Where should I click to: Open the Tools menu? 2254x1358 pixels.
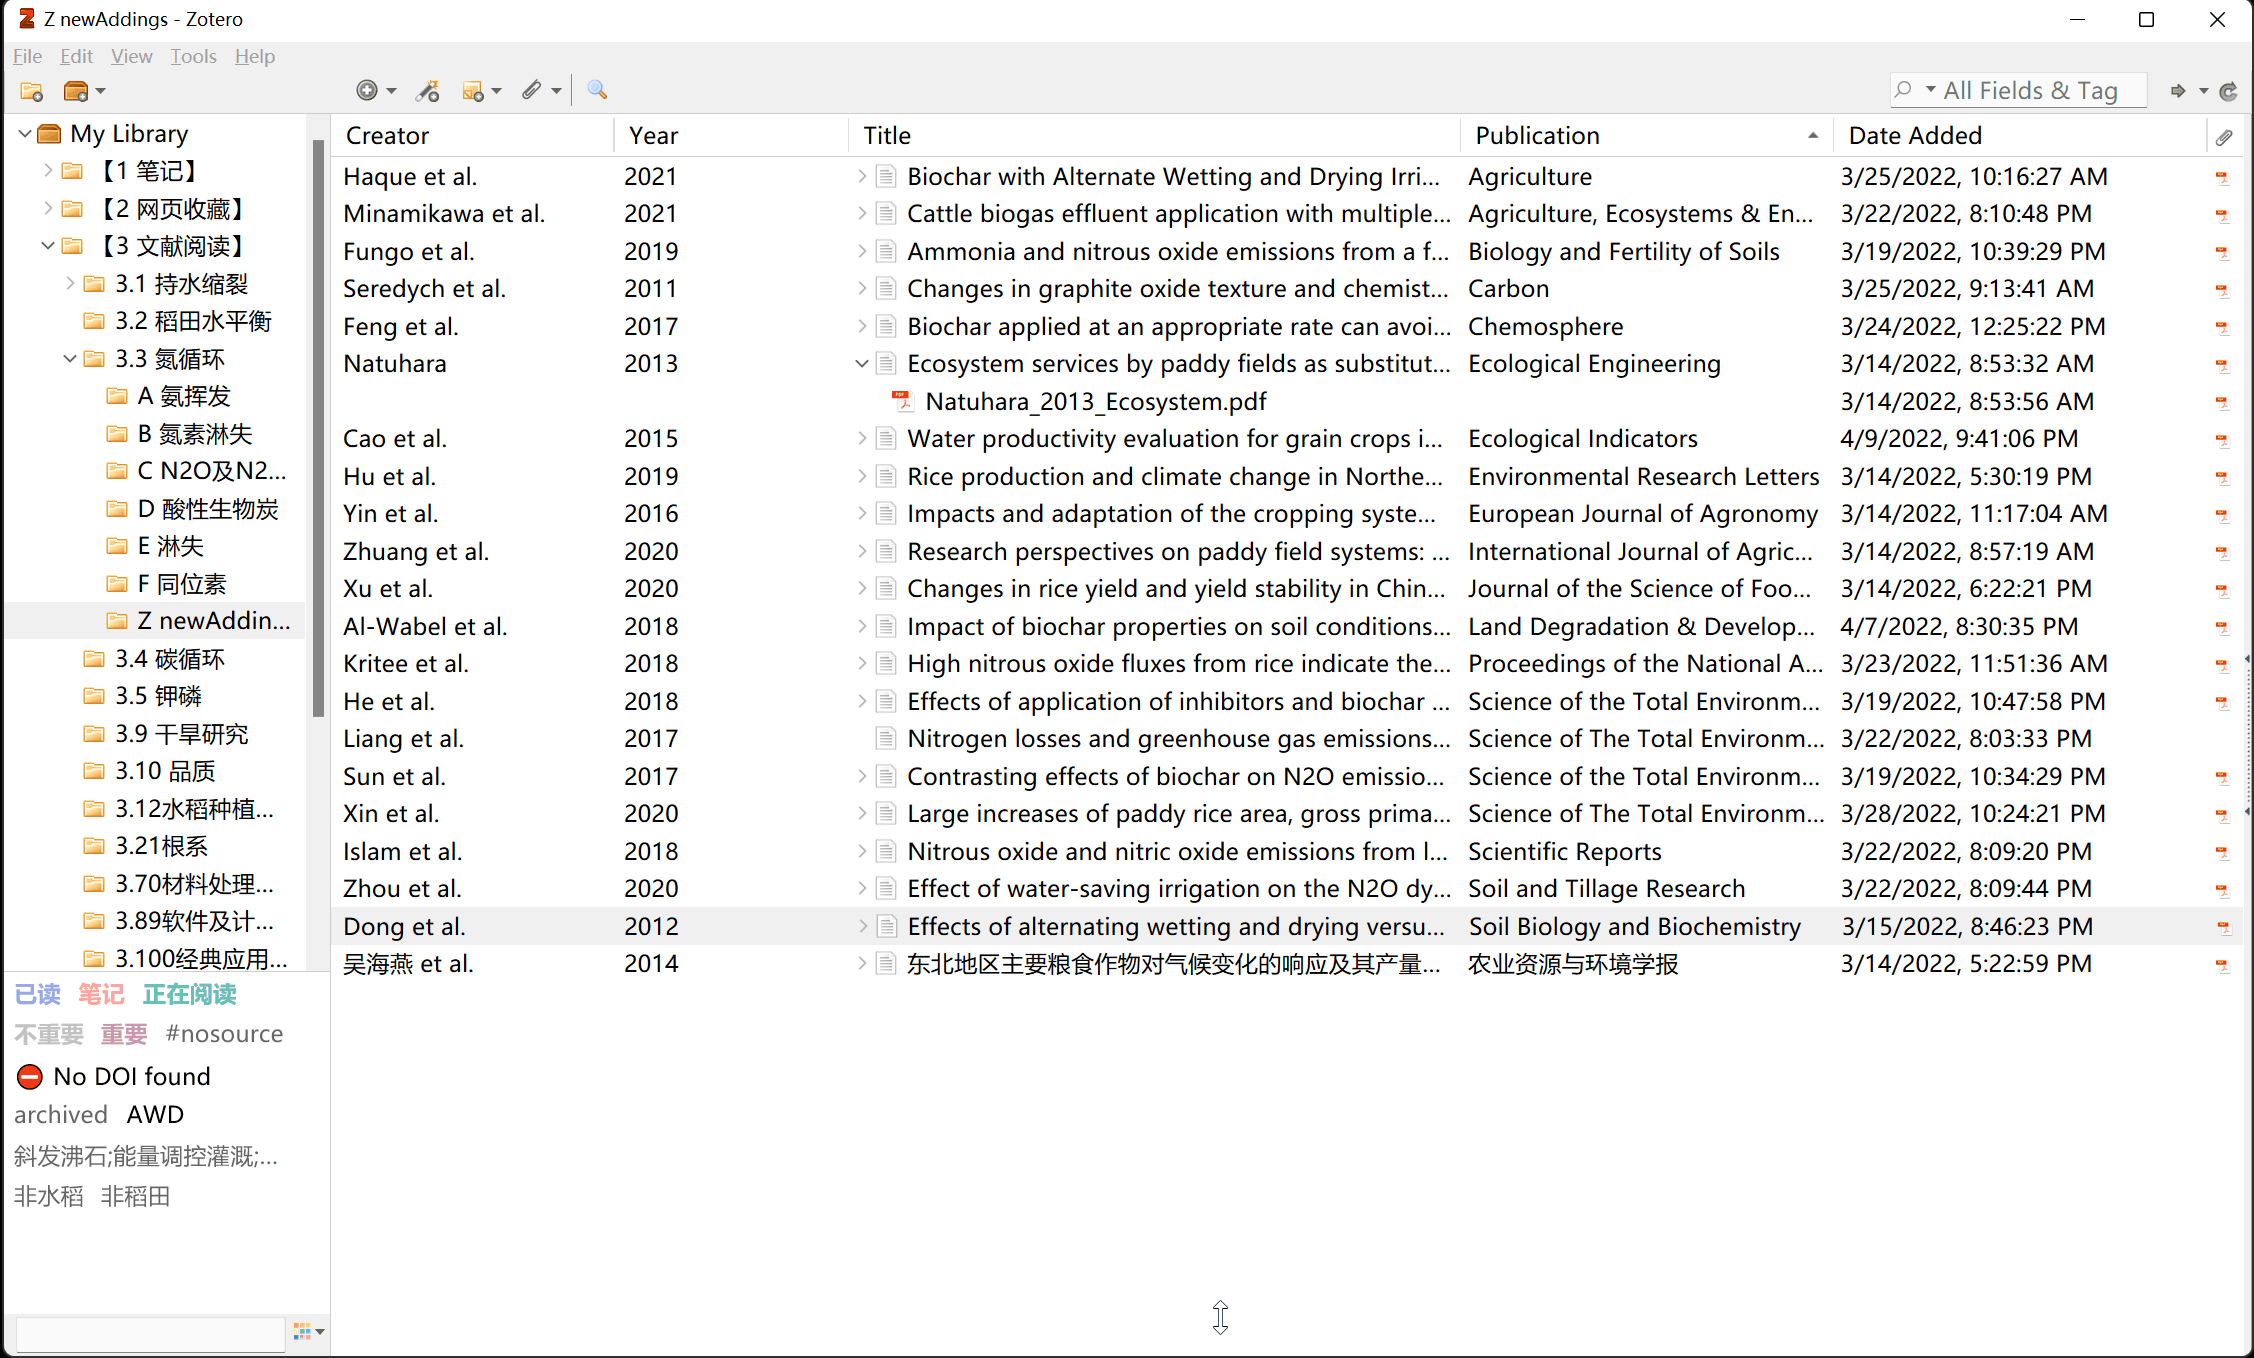(193, 56)
